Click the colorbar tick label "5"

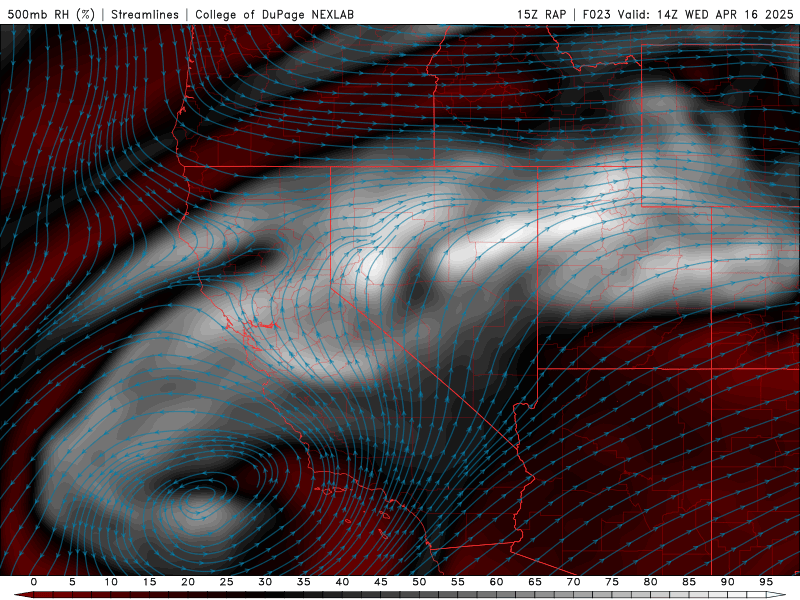point(72,582)
